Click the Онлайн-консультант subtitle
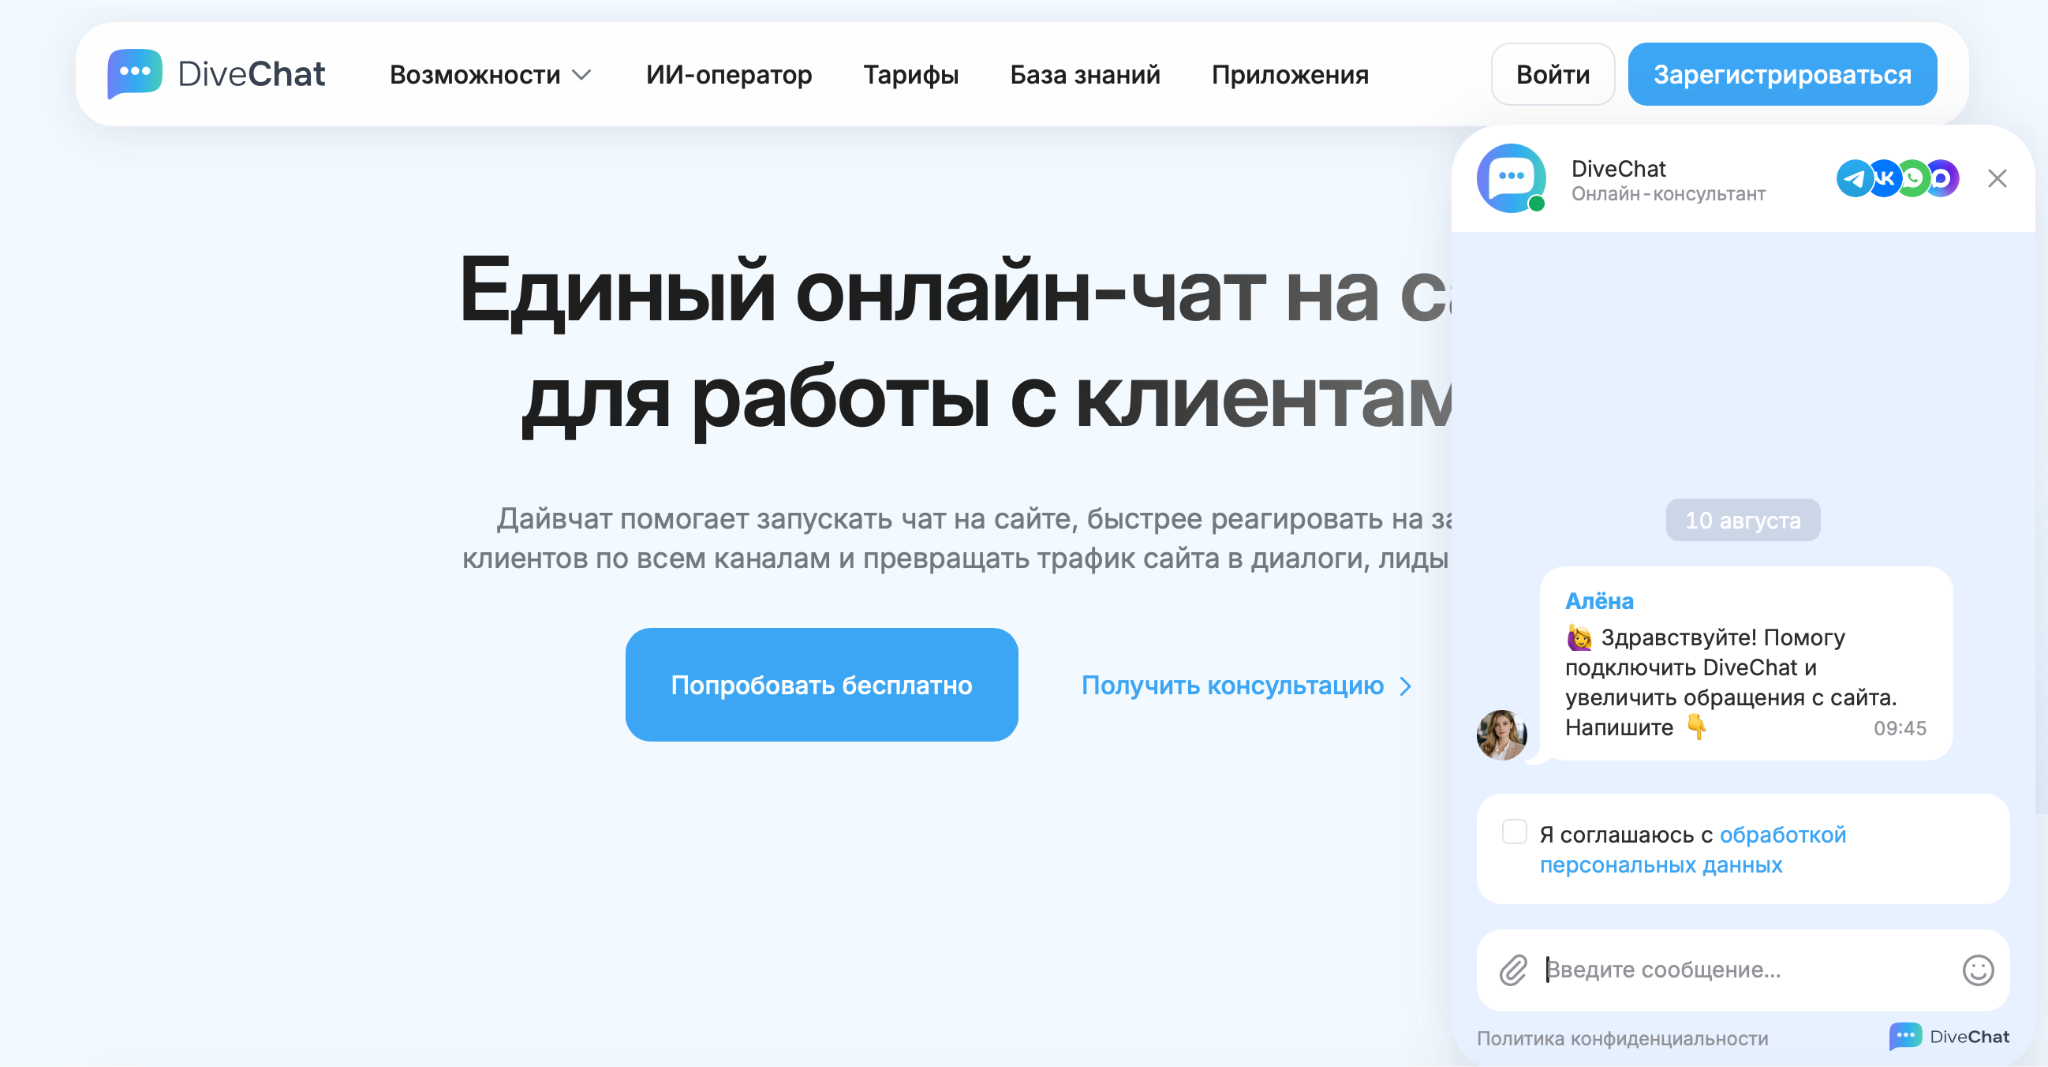The width and height of the screenshot is (2048, 1067). pyautogui.click(x=1668, y=194)
